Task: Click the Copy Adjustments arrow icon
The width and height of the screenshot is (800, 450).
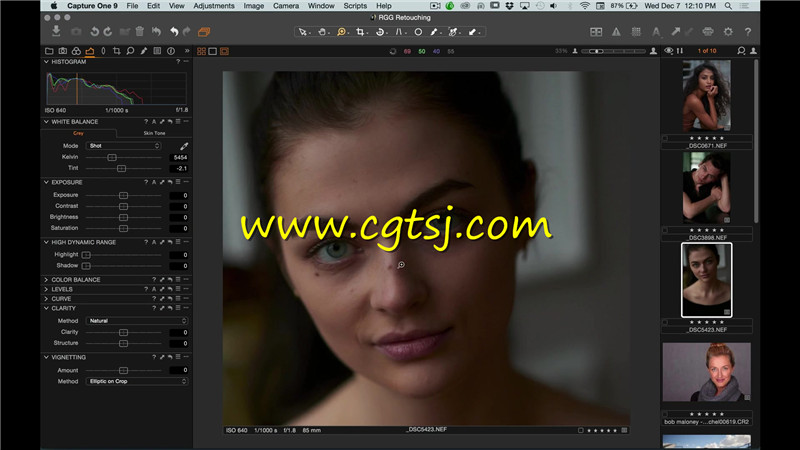Action: coord(676,32)
